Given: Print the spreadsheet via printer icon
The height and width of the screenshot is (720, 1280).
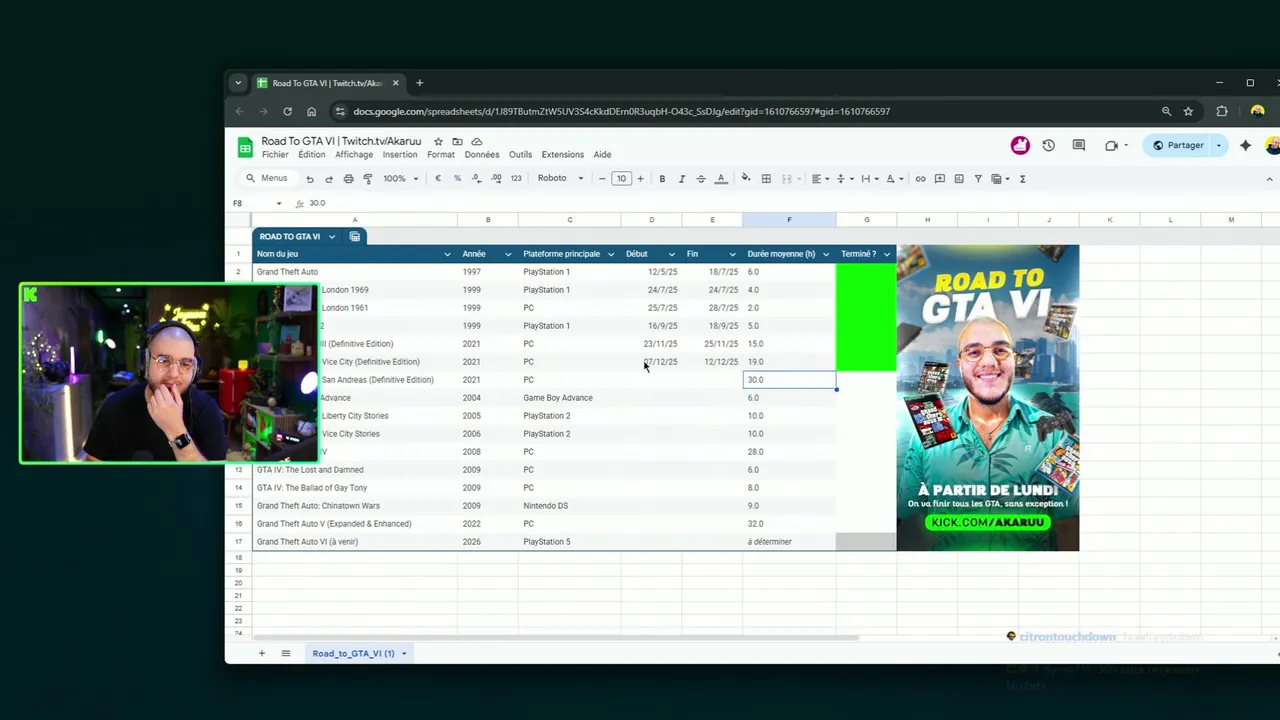Looking at the screenshot, I should pos(348,179).
